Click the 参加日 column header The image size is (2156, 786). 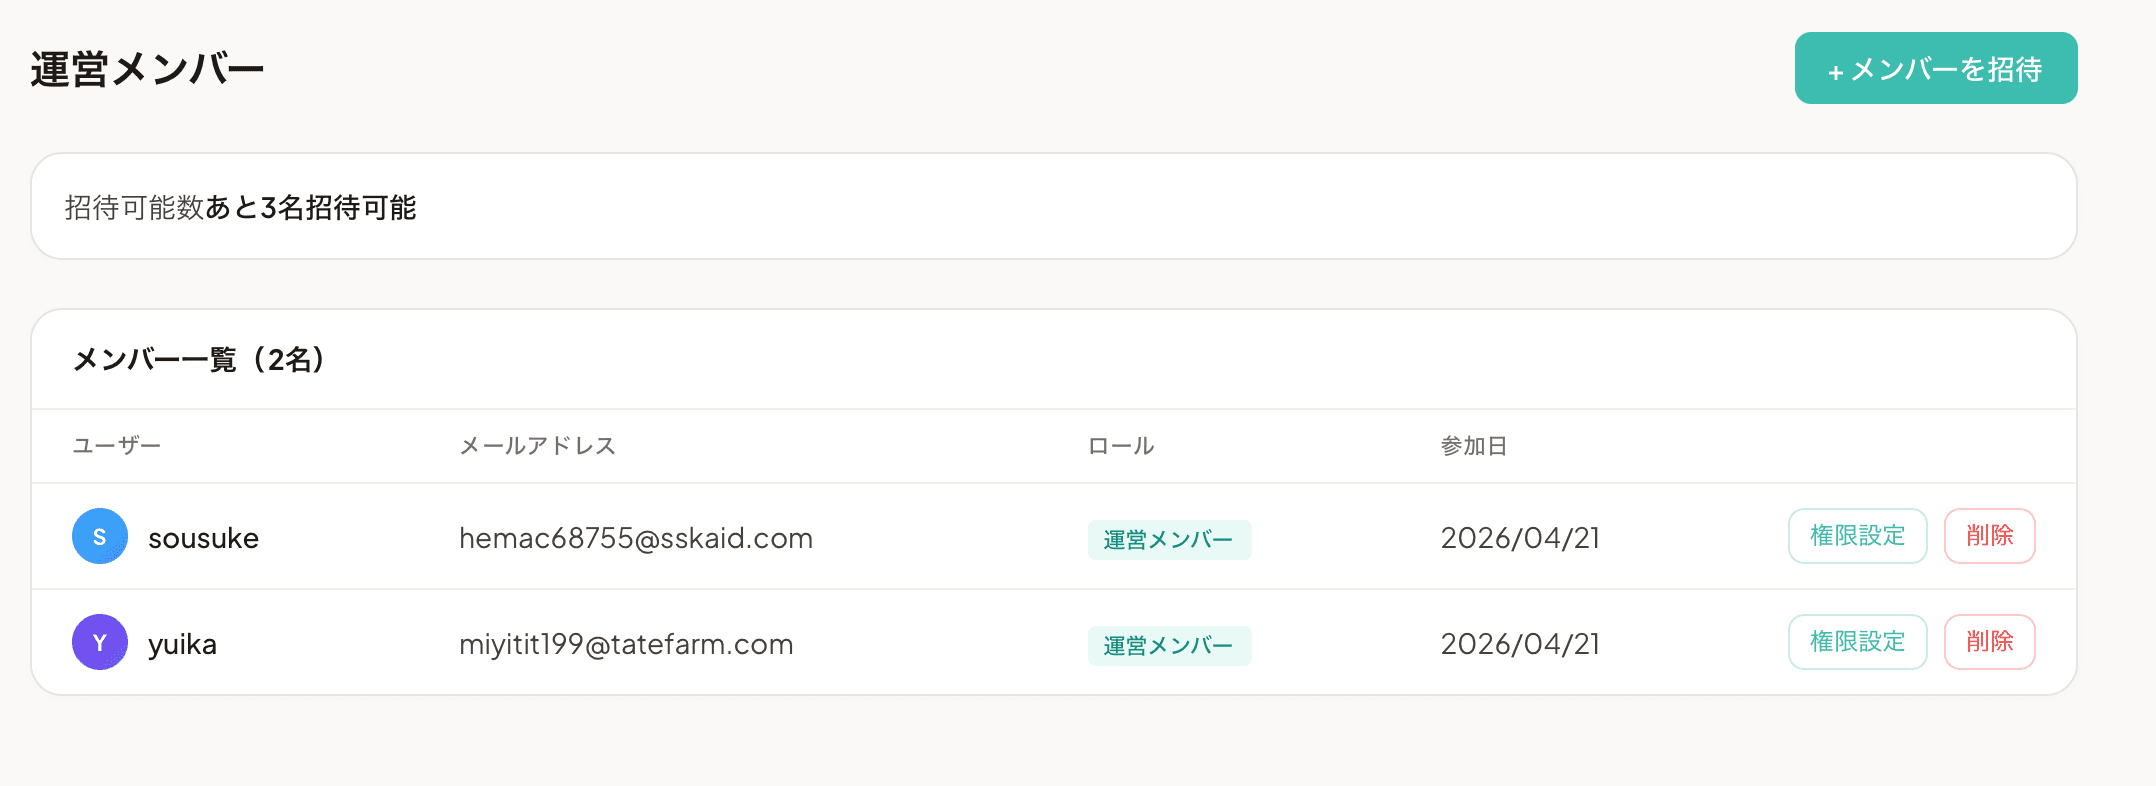[x=1473, y=446]
